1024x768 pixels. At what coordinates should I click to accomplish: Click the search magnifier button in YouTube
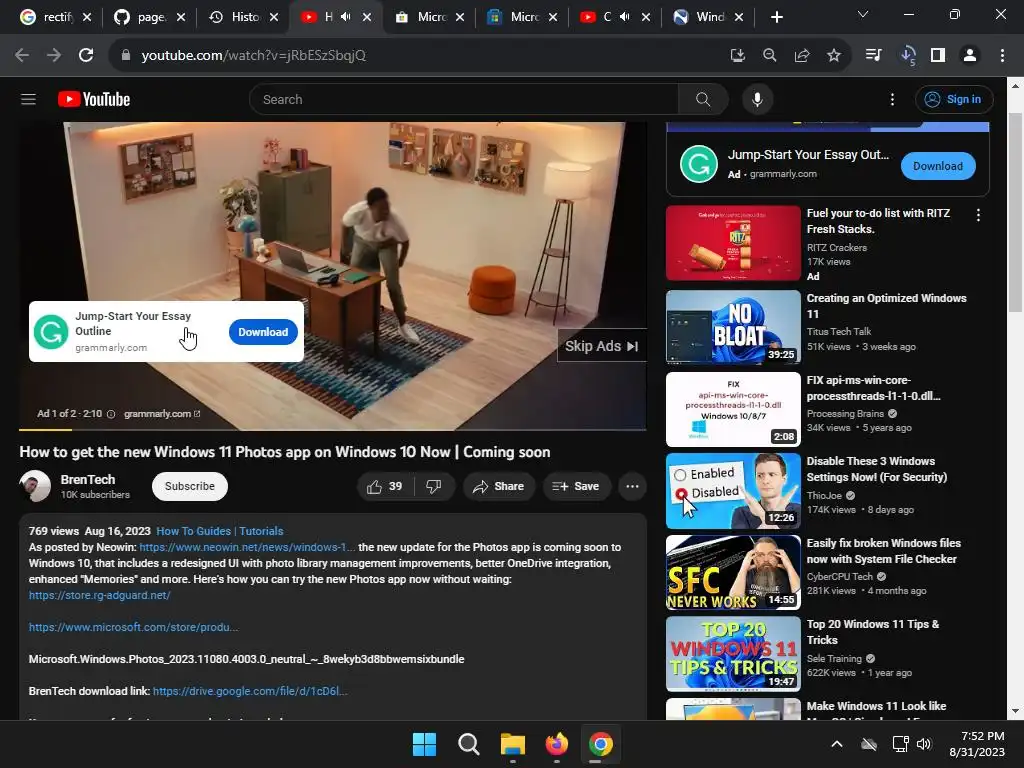pos(703,99)
